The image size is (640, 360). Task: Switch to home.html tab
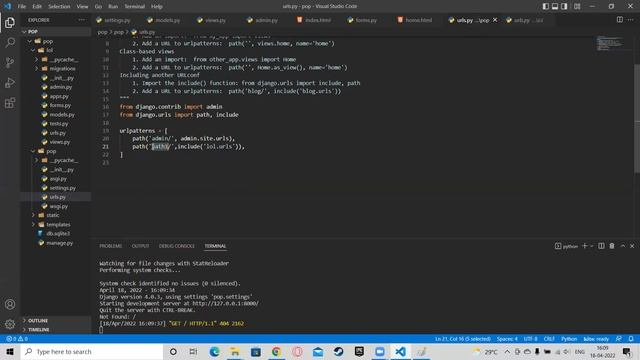[414, 20]
